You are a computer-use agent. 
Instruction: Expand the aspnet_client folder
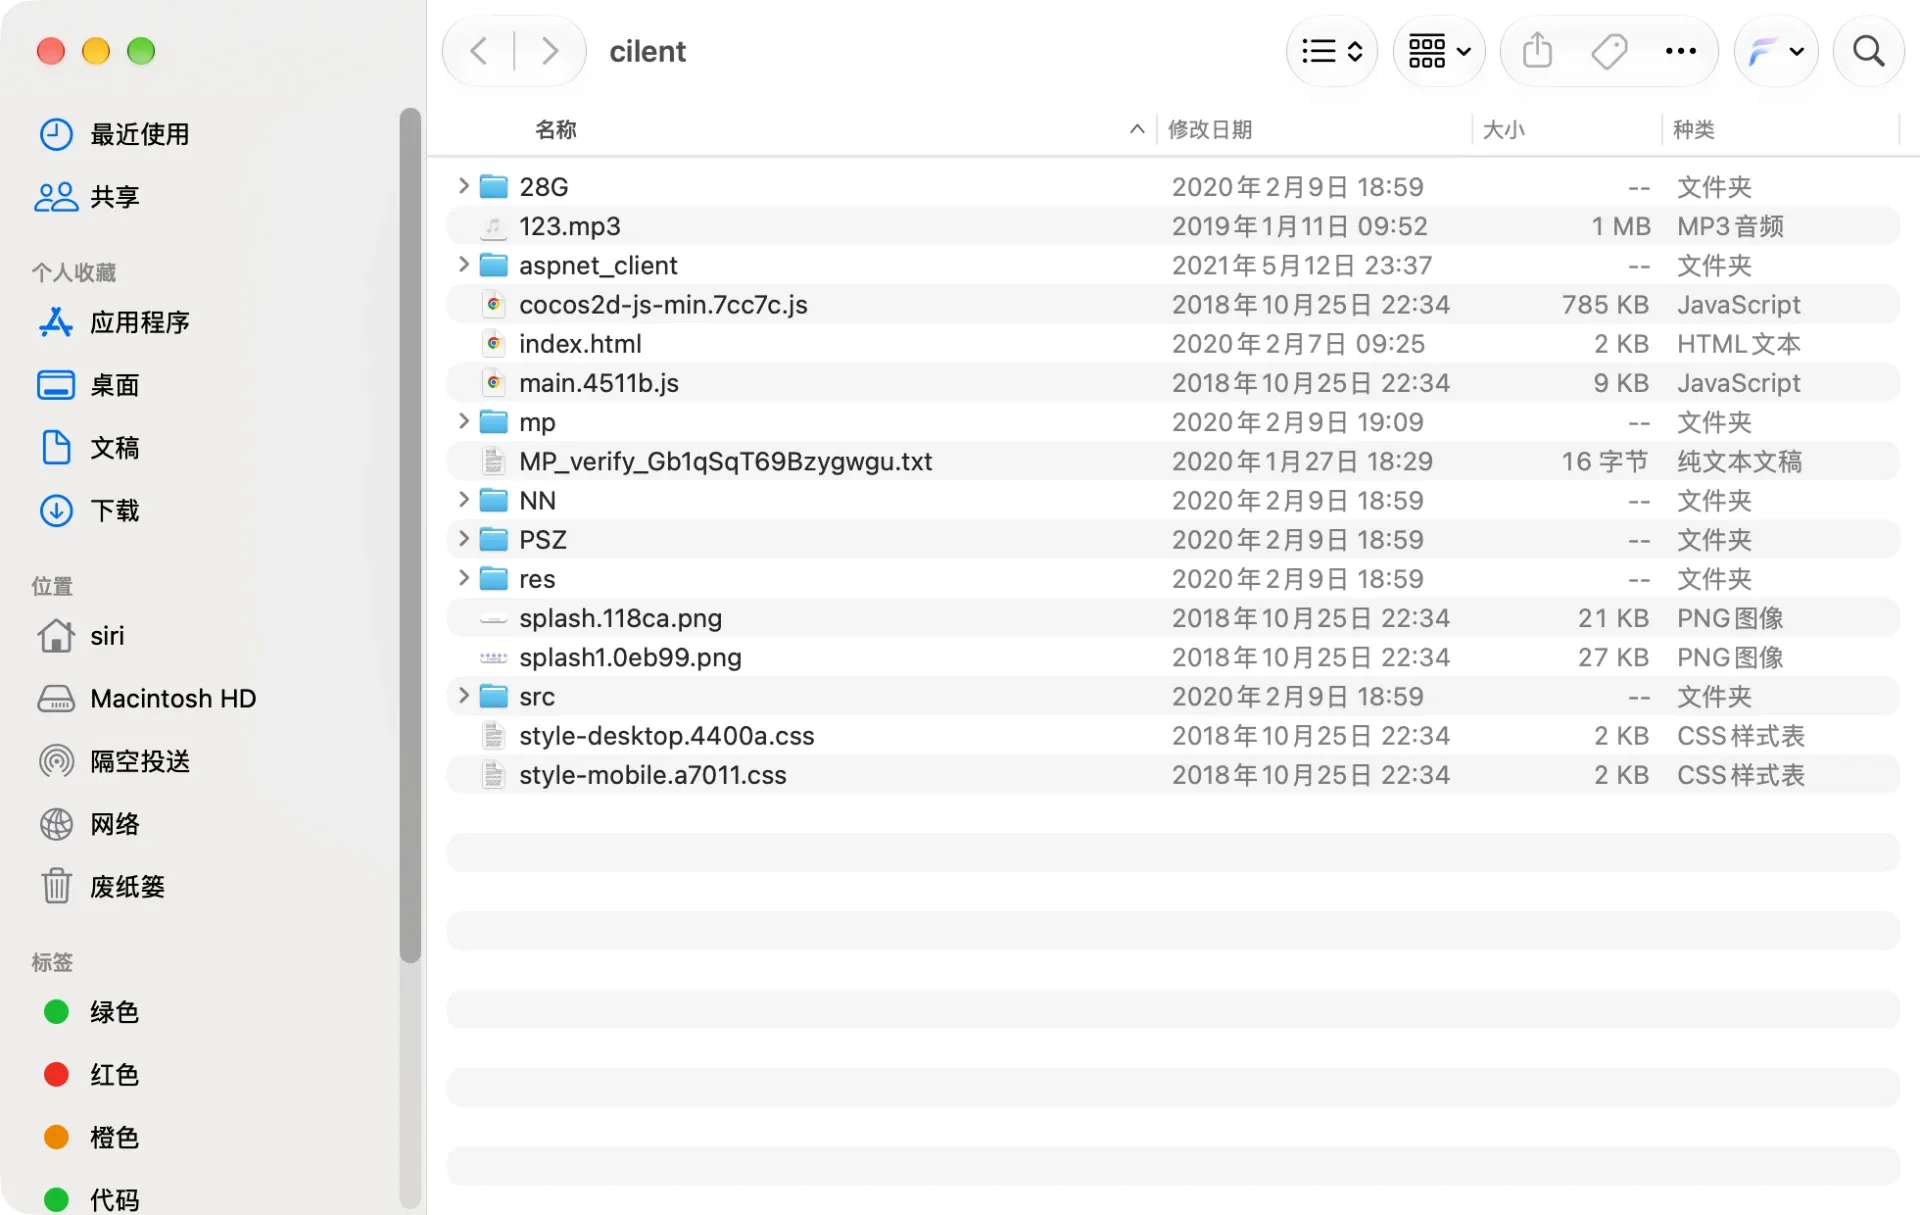click(463, 264)
